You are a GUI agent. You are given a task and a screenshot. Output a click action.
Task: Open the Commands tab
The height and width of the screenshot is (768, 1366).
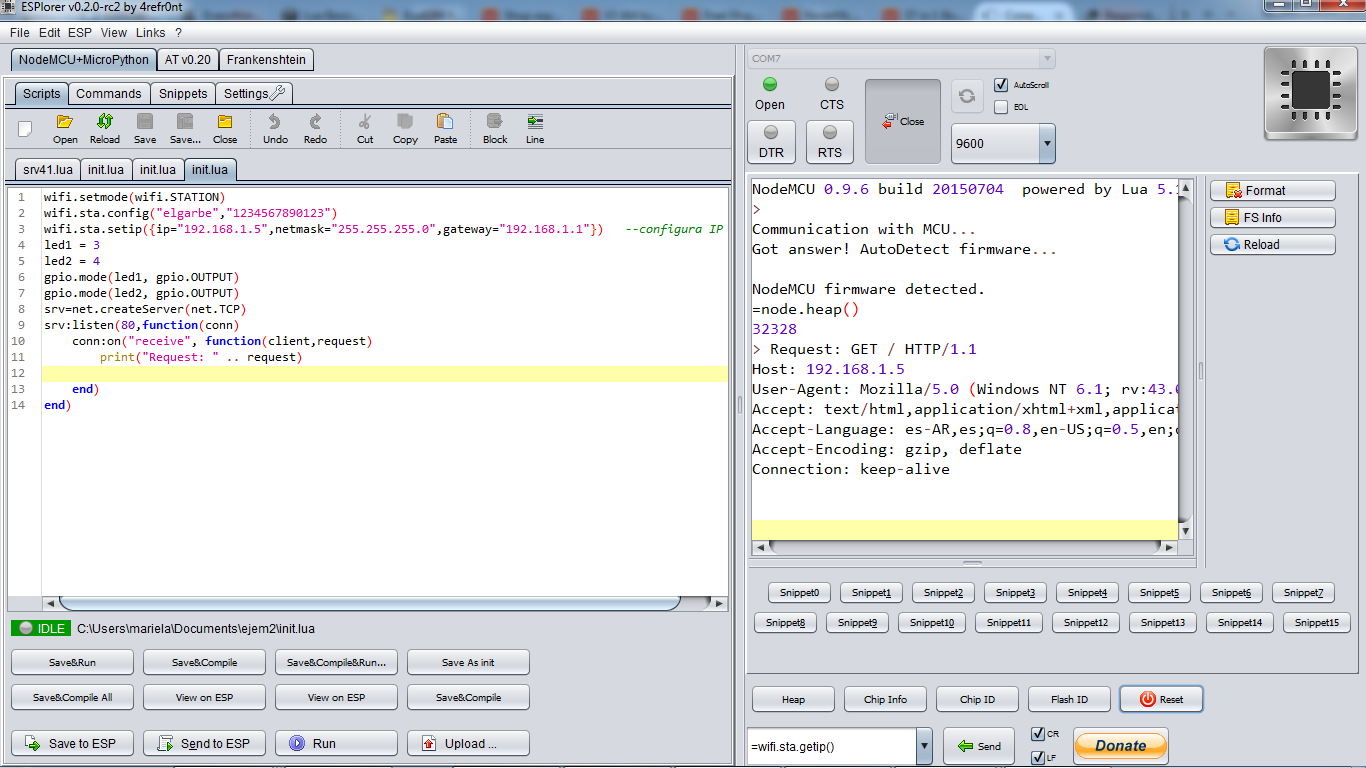(x=109, y=94)
